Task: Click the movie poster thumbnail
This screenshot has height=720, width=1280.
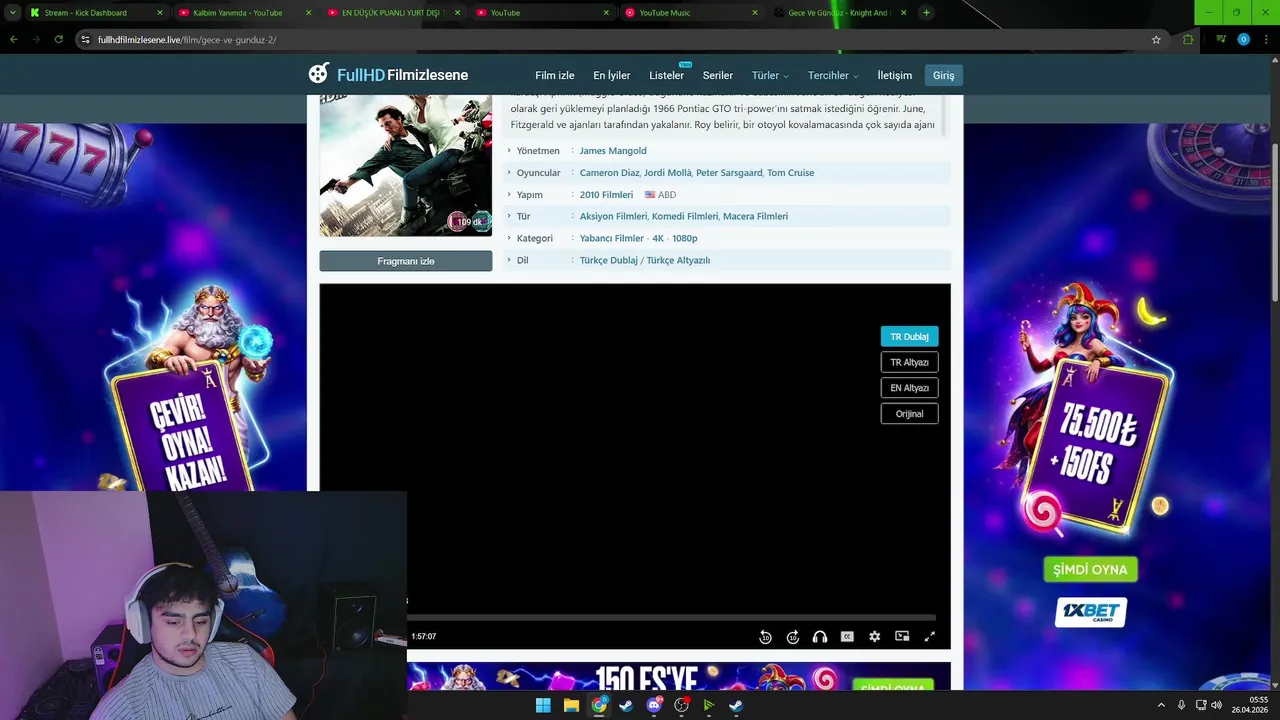Action: coord(405,165)
